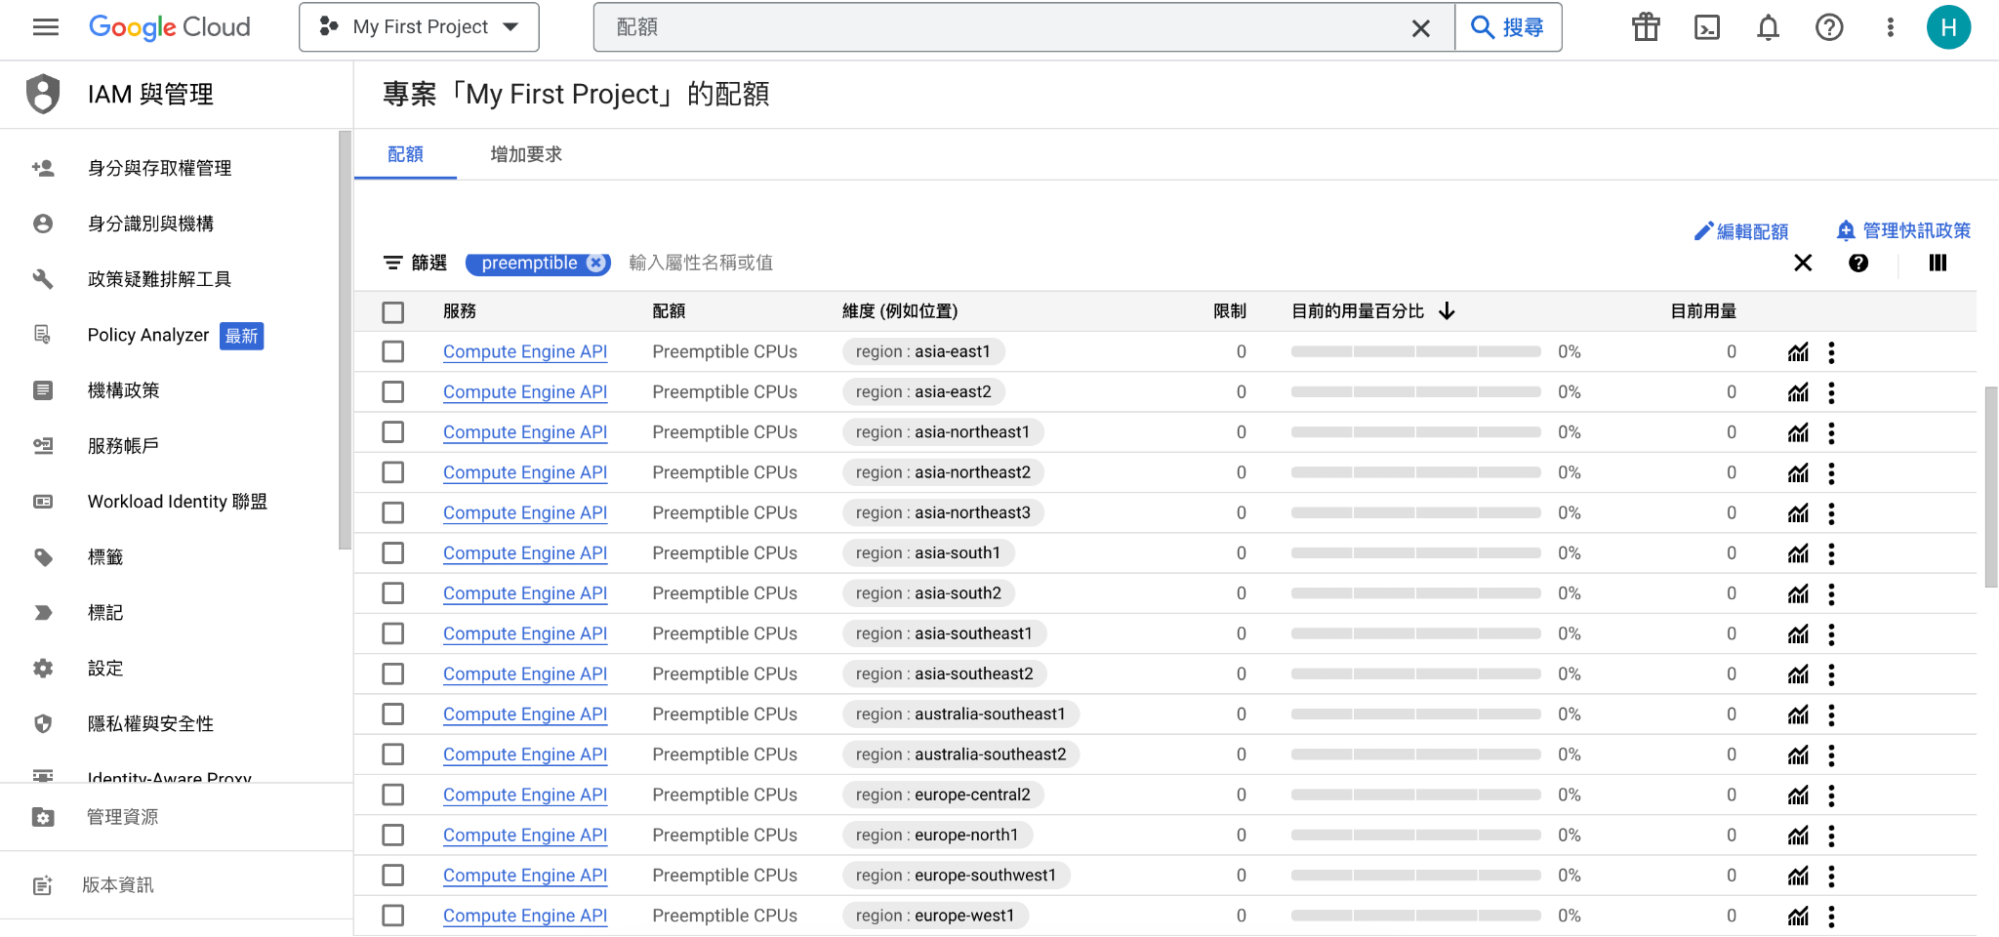This screenshot has width=1999, height=937.
Task: Click the 編輯配額 button
Action: [1741, 231]
